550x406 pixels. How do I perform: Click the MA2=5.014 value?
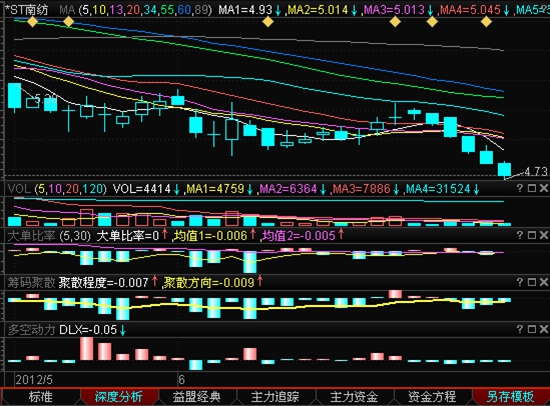(318, 10)
